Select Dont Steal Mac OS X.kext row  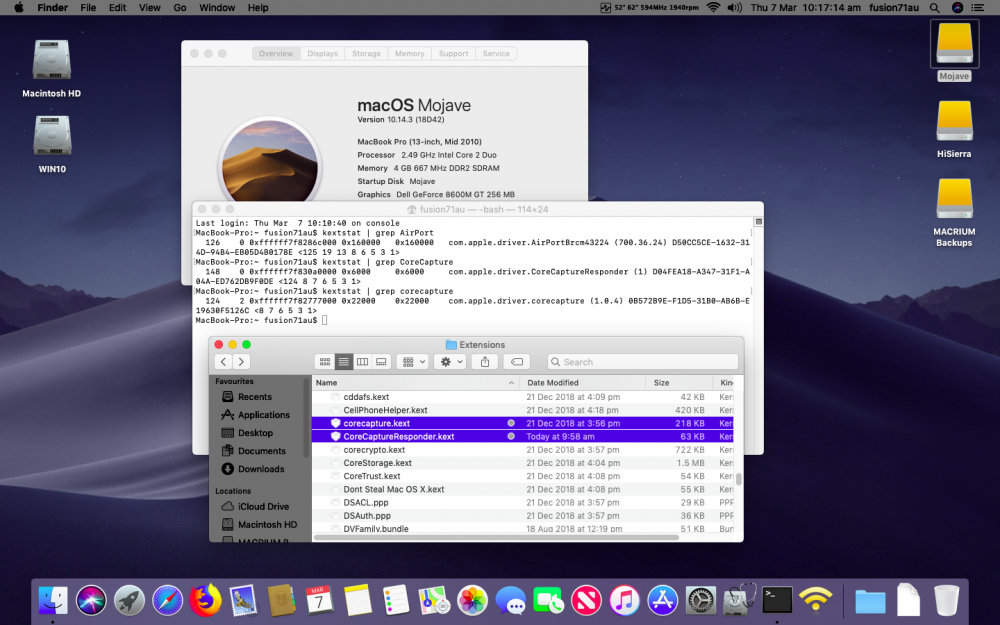(522, 489)
